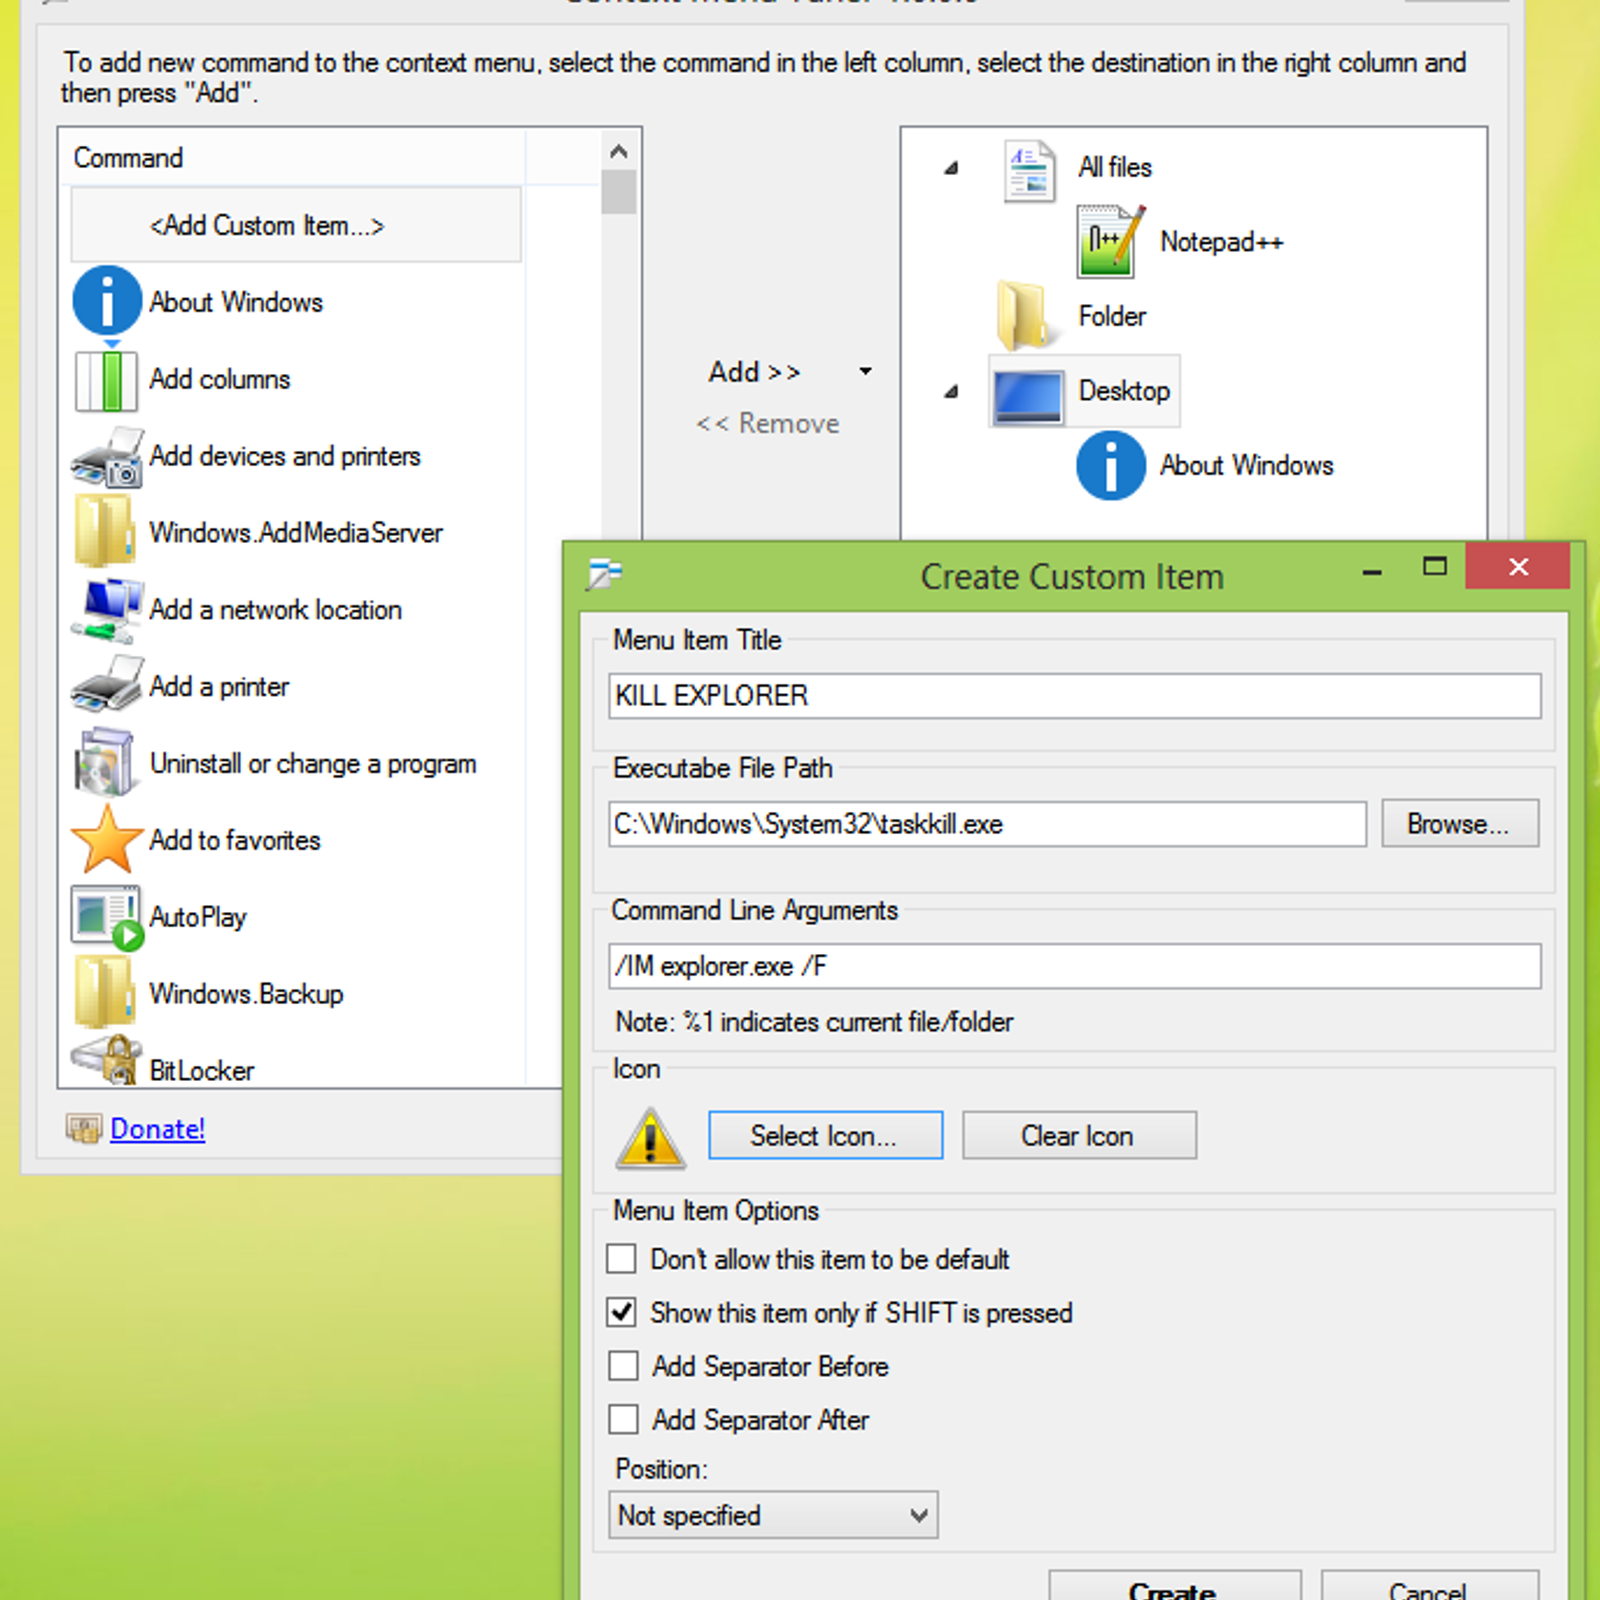Select the BitLocker command text
The height and width of the screenshot is (1600, 1600).
click(x=202, y=1070)
